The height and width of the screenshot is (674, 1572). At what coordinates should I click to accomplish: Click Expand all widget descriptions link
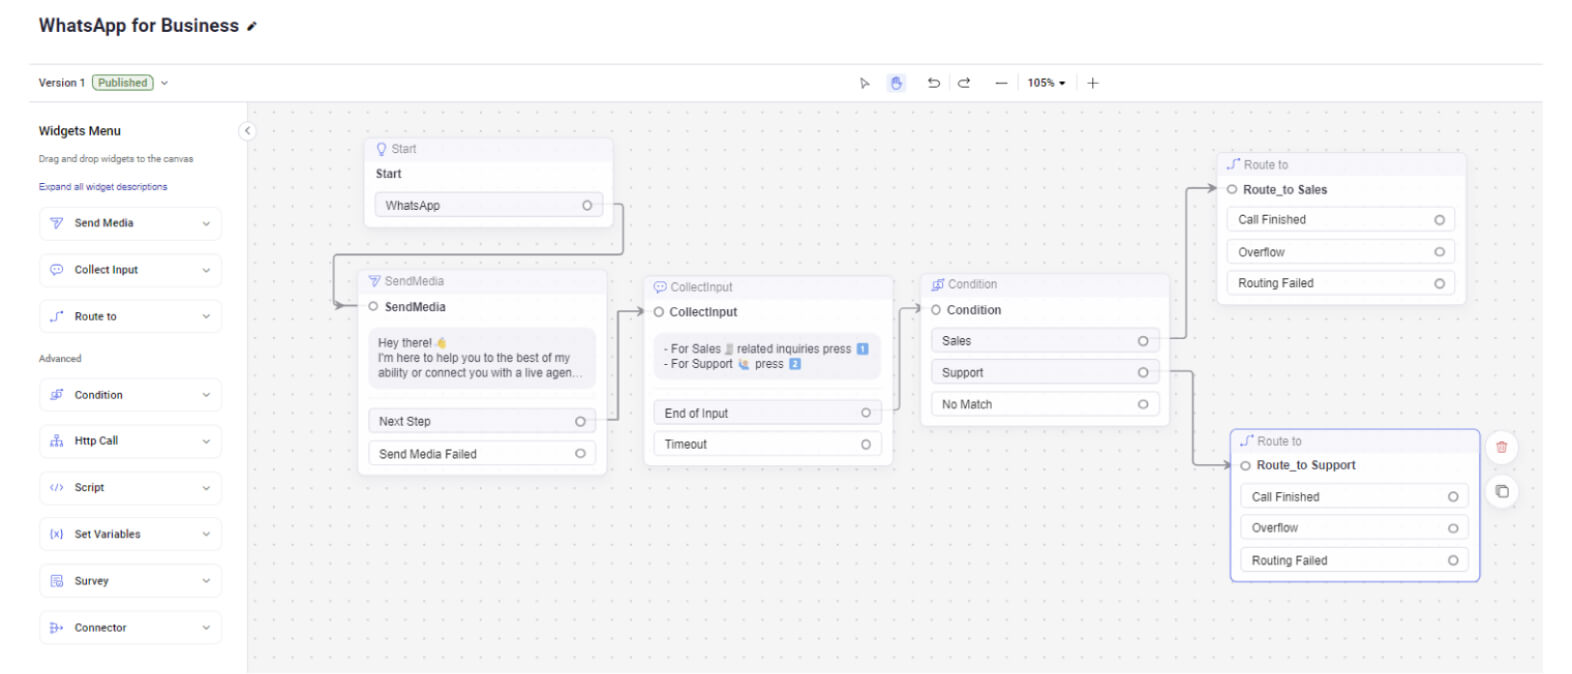coord(103,187)
